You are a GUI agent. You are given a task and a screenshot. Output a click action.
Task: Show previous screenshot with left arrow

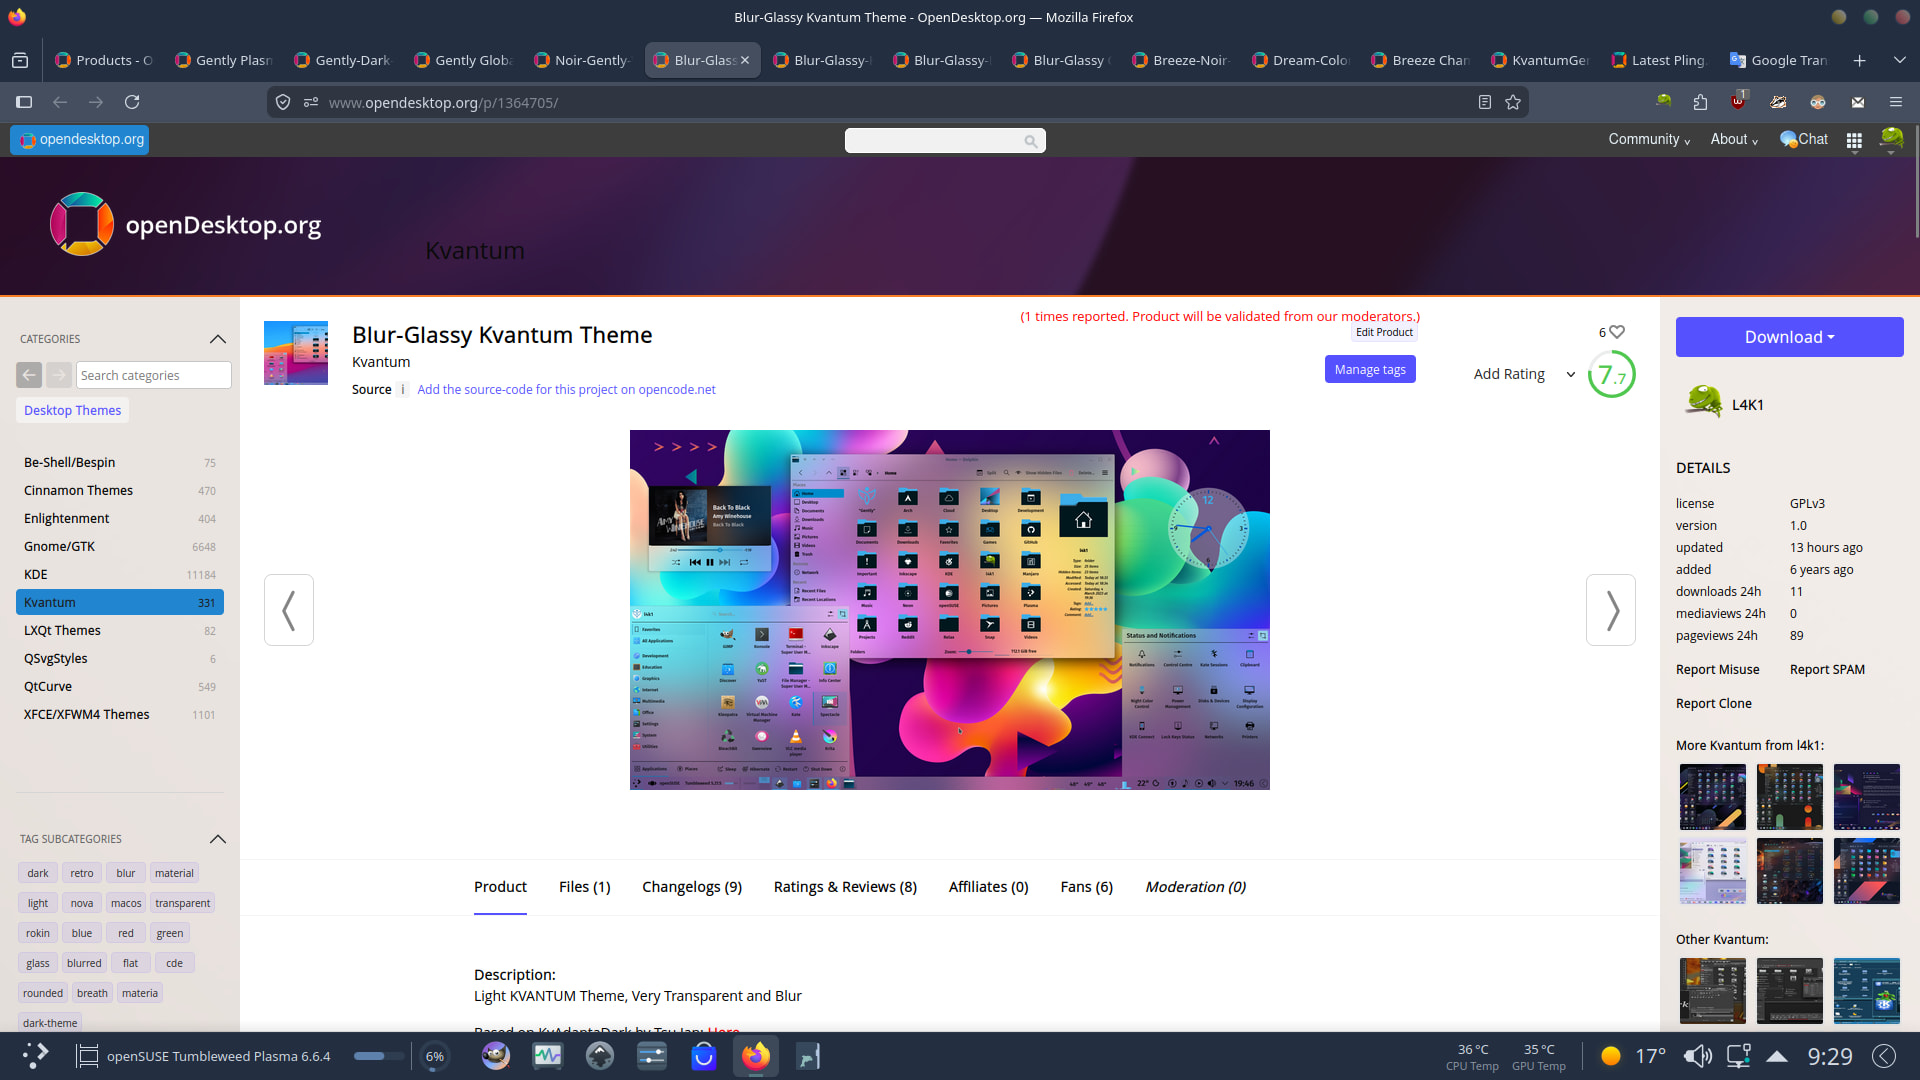289,610
